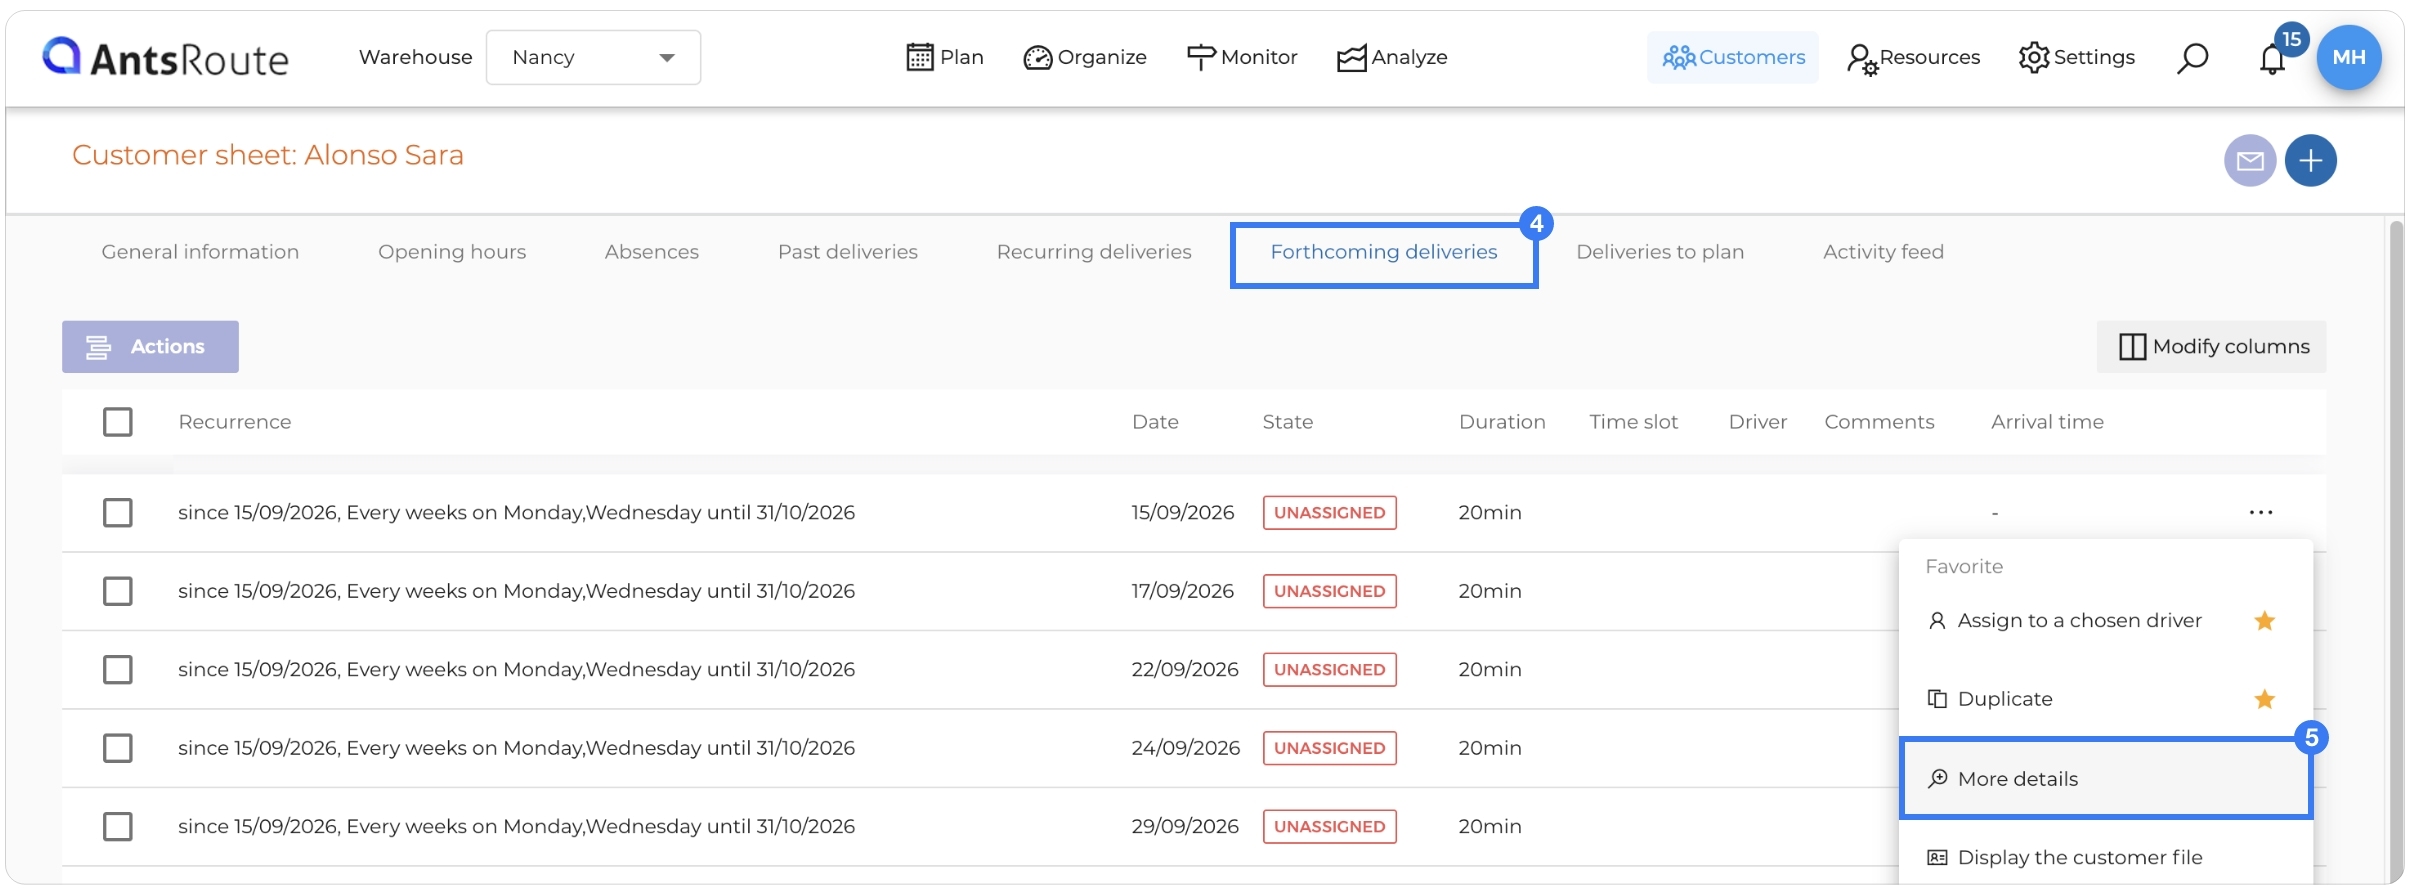The width and height of the screenshot is (2410, 894).
Task: Open the search magnifier icon
Action: click(x=2192, y=58)
